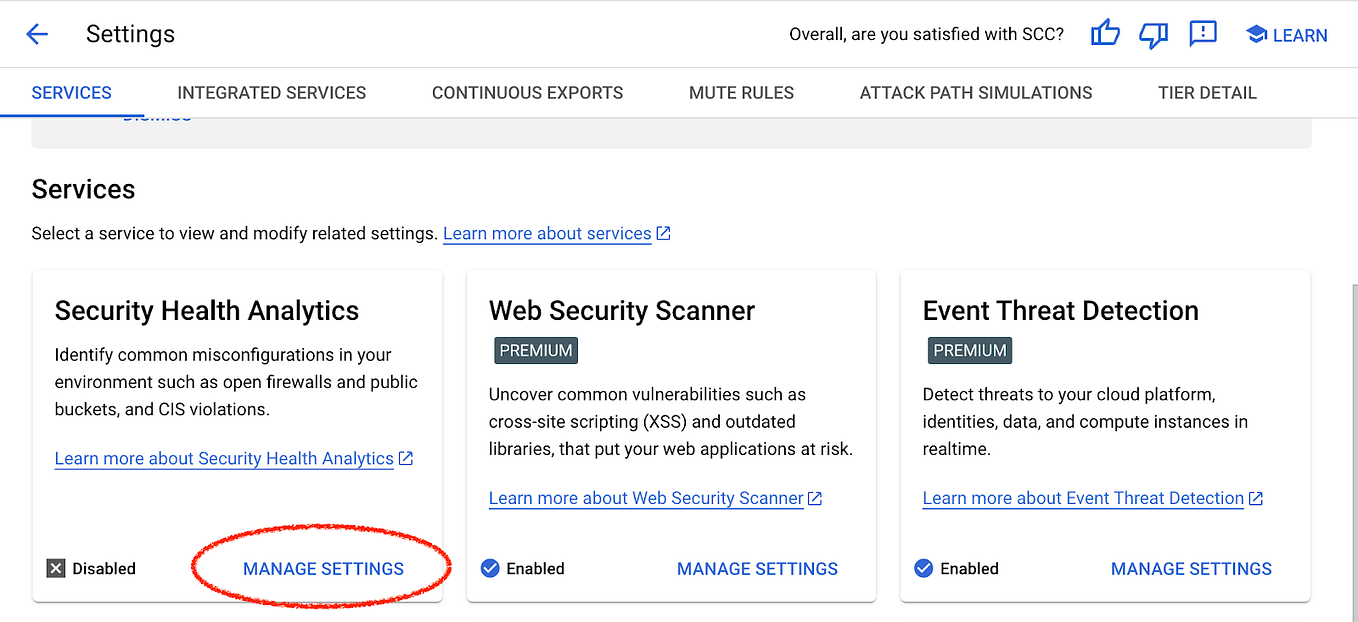Open the CONTINUOUS EXPORTS tab
The image size is (1358, 622).
(527, 92)
